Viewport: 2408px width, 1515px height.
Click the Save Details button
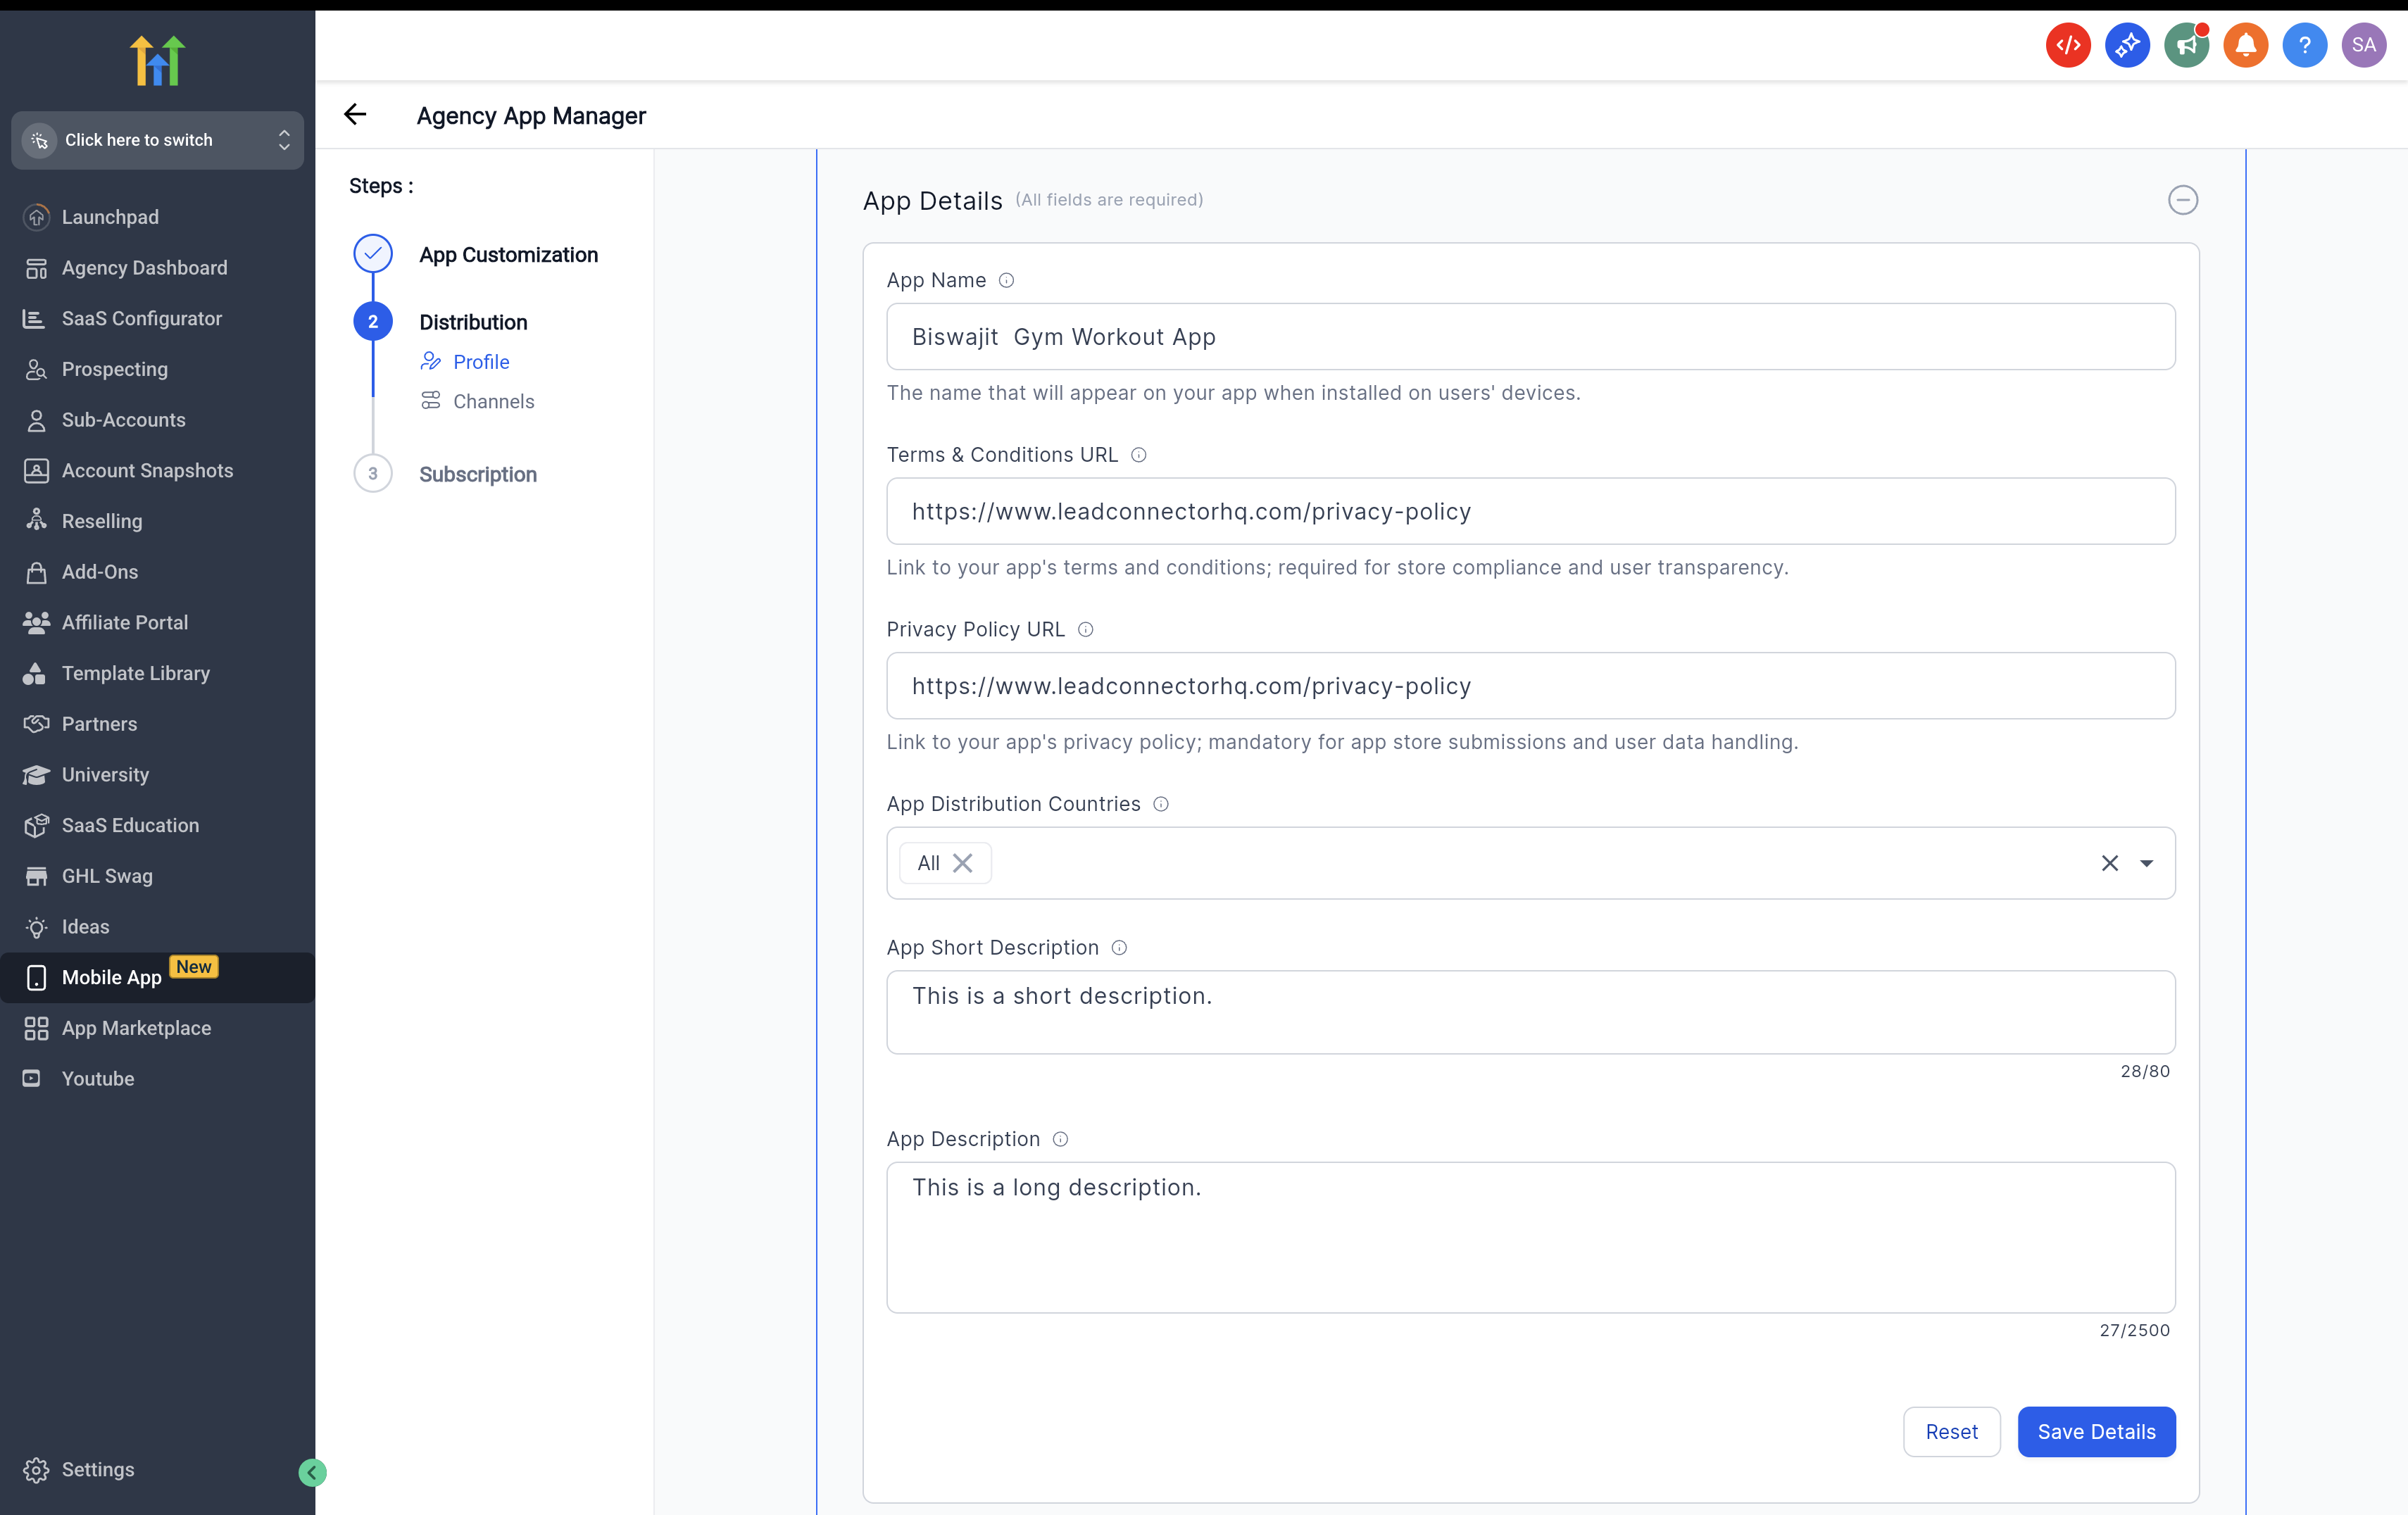click(2096, 1431)
